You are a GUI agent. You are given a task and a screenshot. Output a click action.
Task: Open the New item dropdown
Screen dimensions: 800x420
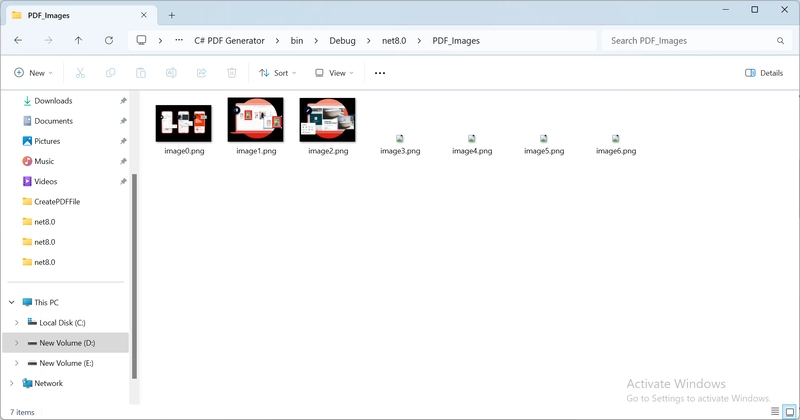33,73
